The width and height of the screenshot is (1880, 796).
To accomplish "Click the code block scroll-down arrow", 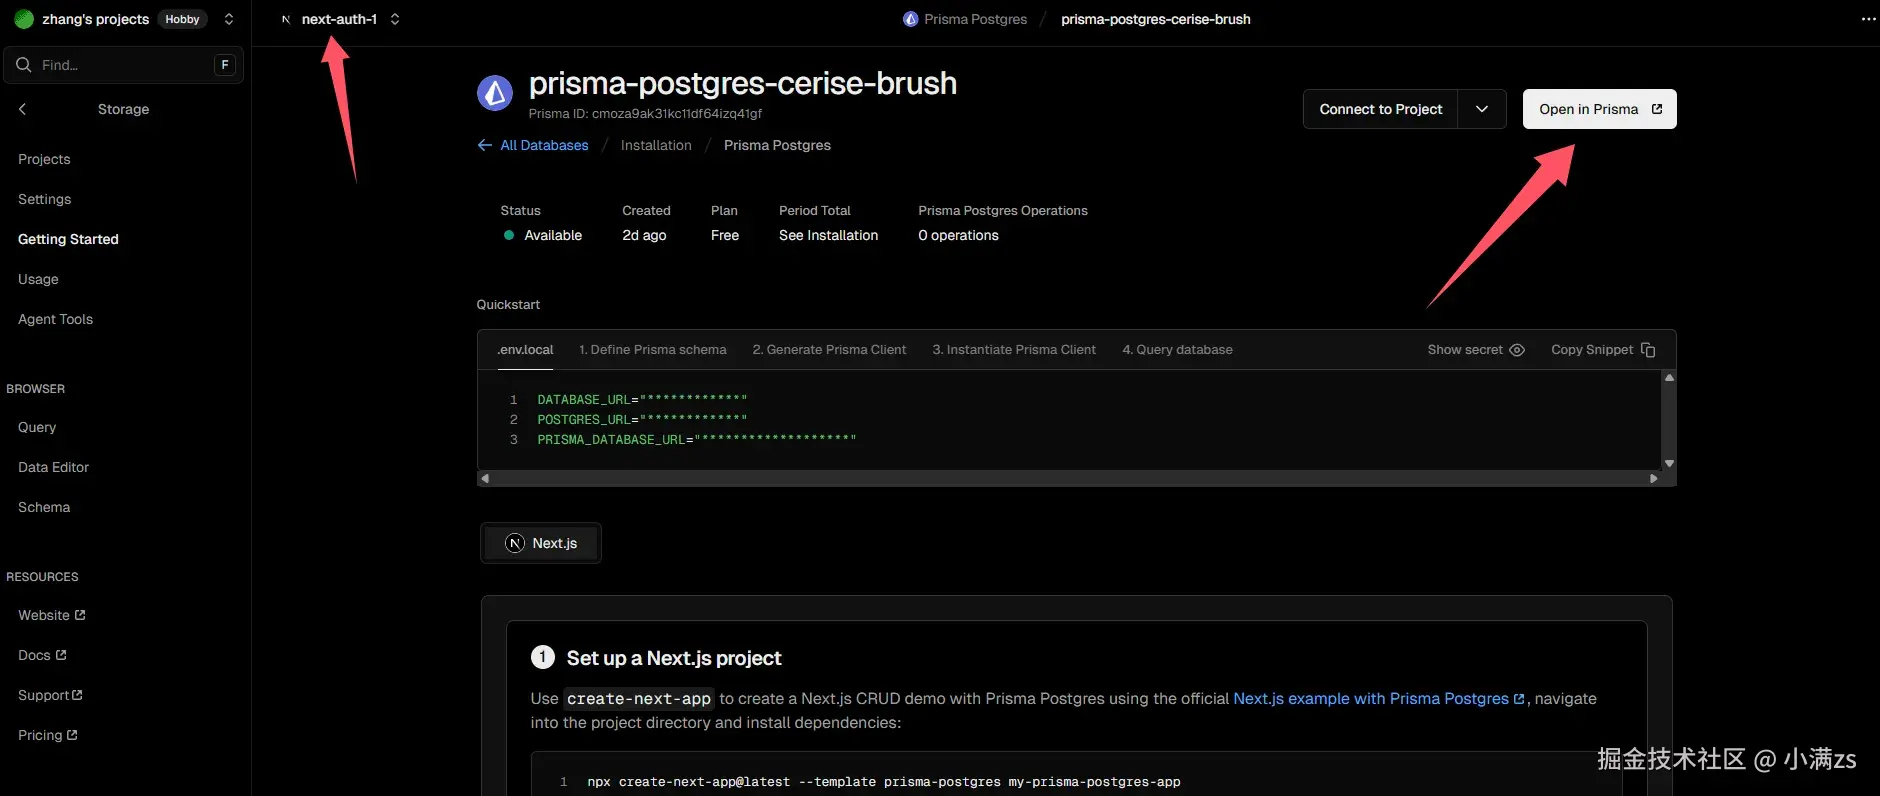I will coord(1669,463).
